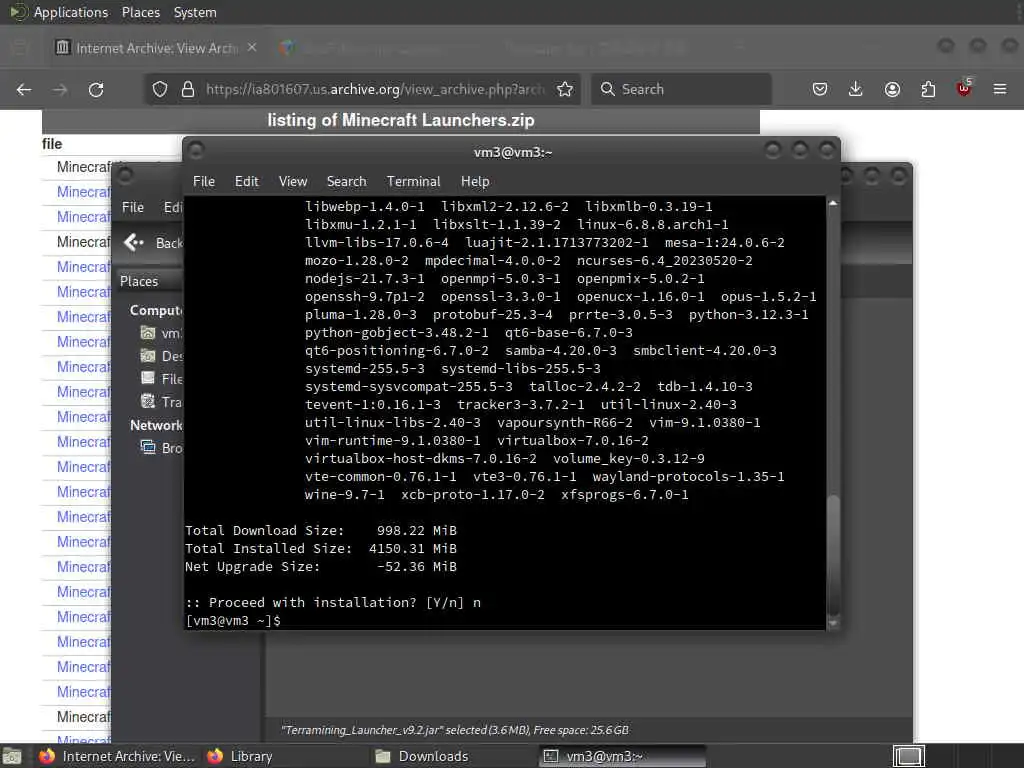1024x768 pixels.
Task: Open the terminal Edit menu
Action: [x=247, y=182]
